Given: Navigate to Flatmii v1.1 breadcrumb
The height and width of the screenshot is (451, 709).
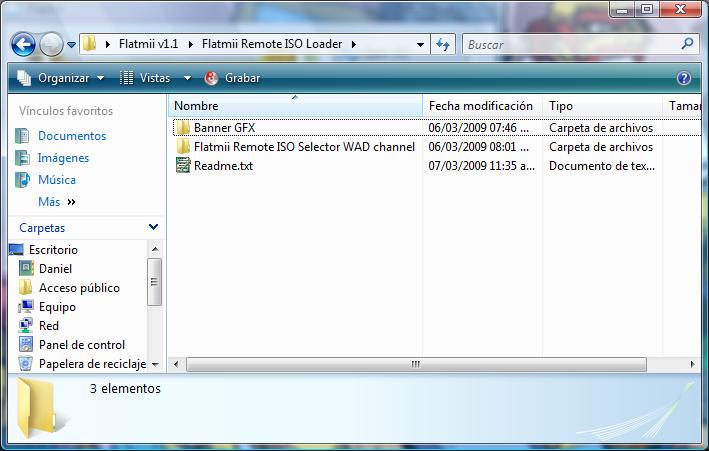Looking at the screenshot, I should 148,44.
